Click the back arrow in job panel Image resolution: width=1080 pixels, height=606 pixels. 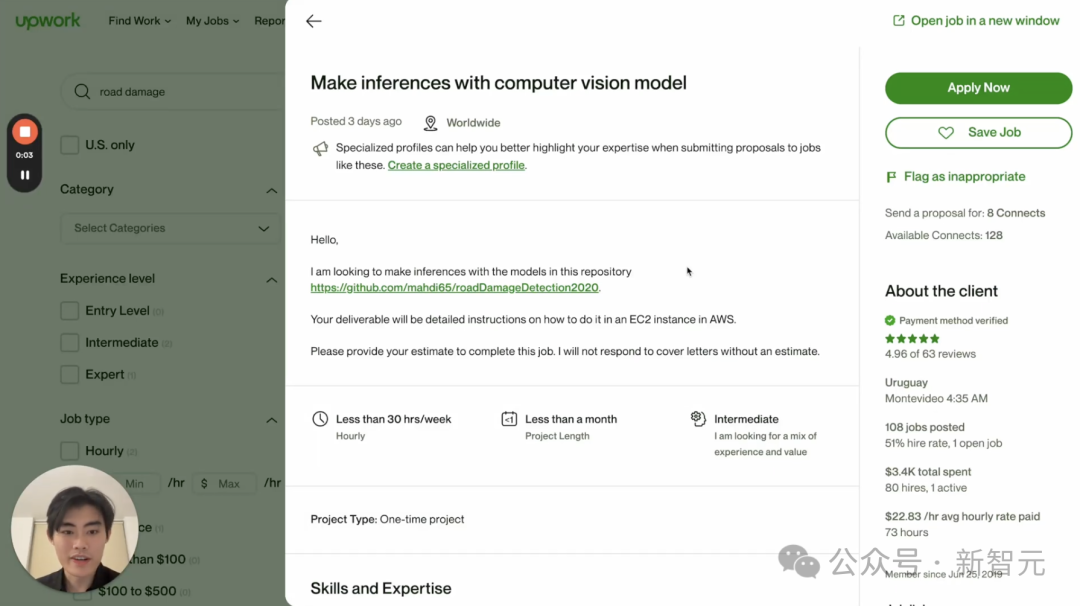click(x=314, y=21)
